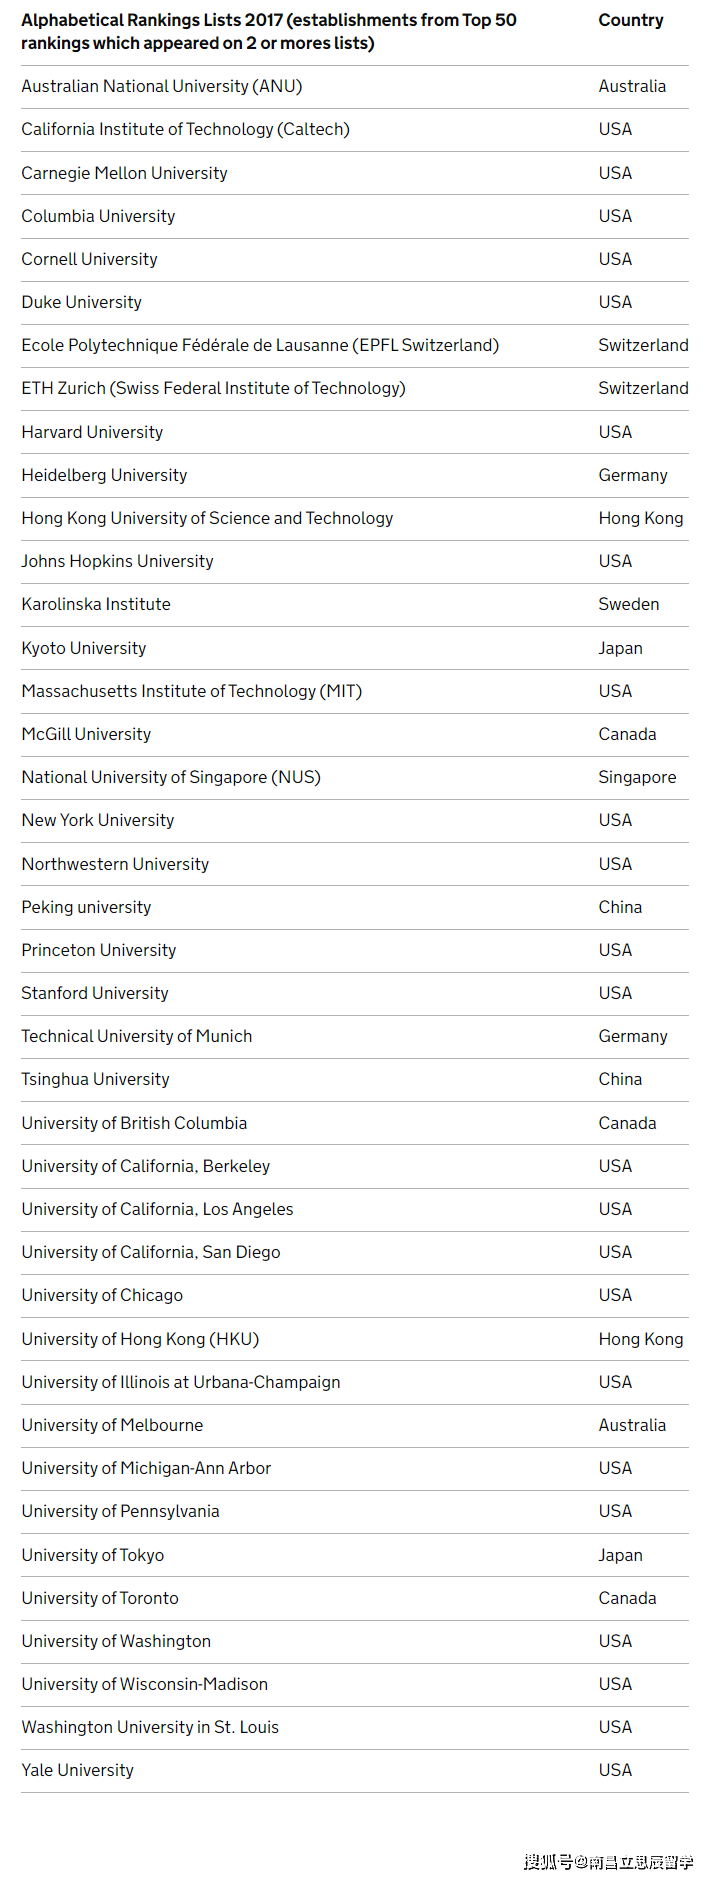This screenshot has width=708, height=1879.
Task: Select the California Institute of Technology (Caltech) entry
Action: [x=186, y=130]
